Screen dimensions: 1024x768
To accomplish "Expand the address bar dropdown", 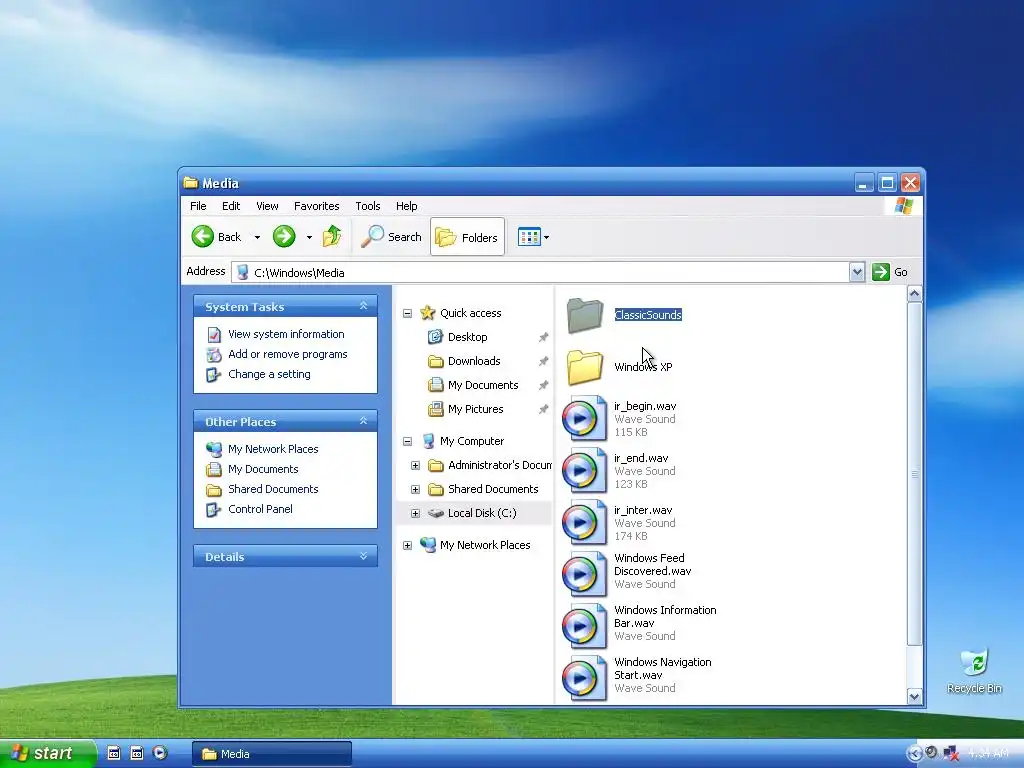I will 857,272.
